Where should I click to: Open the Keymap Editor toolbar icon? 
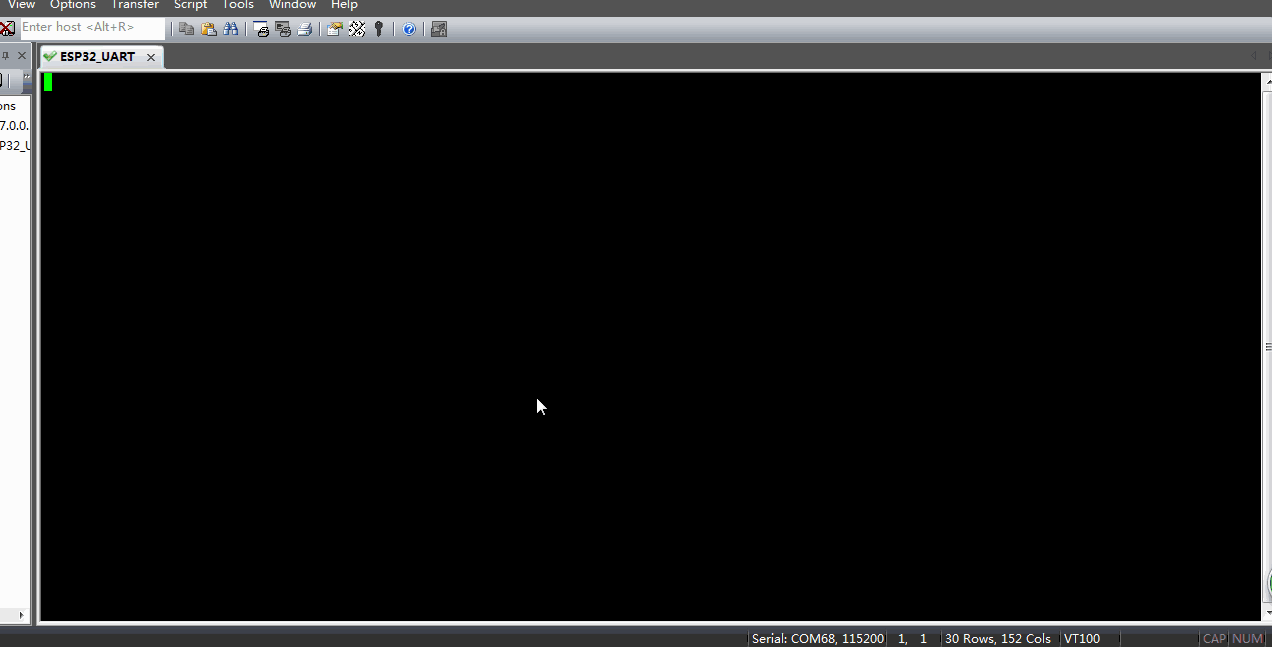point(357,29)
